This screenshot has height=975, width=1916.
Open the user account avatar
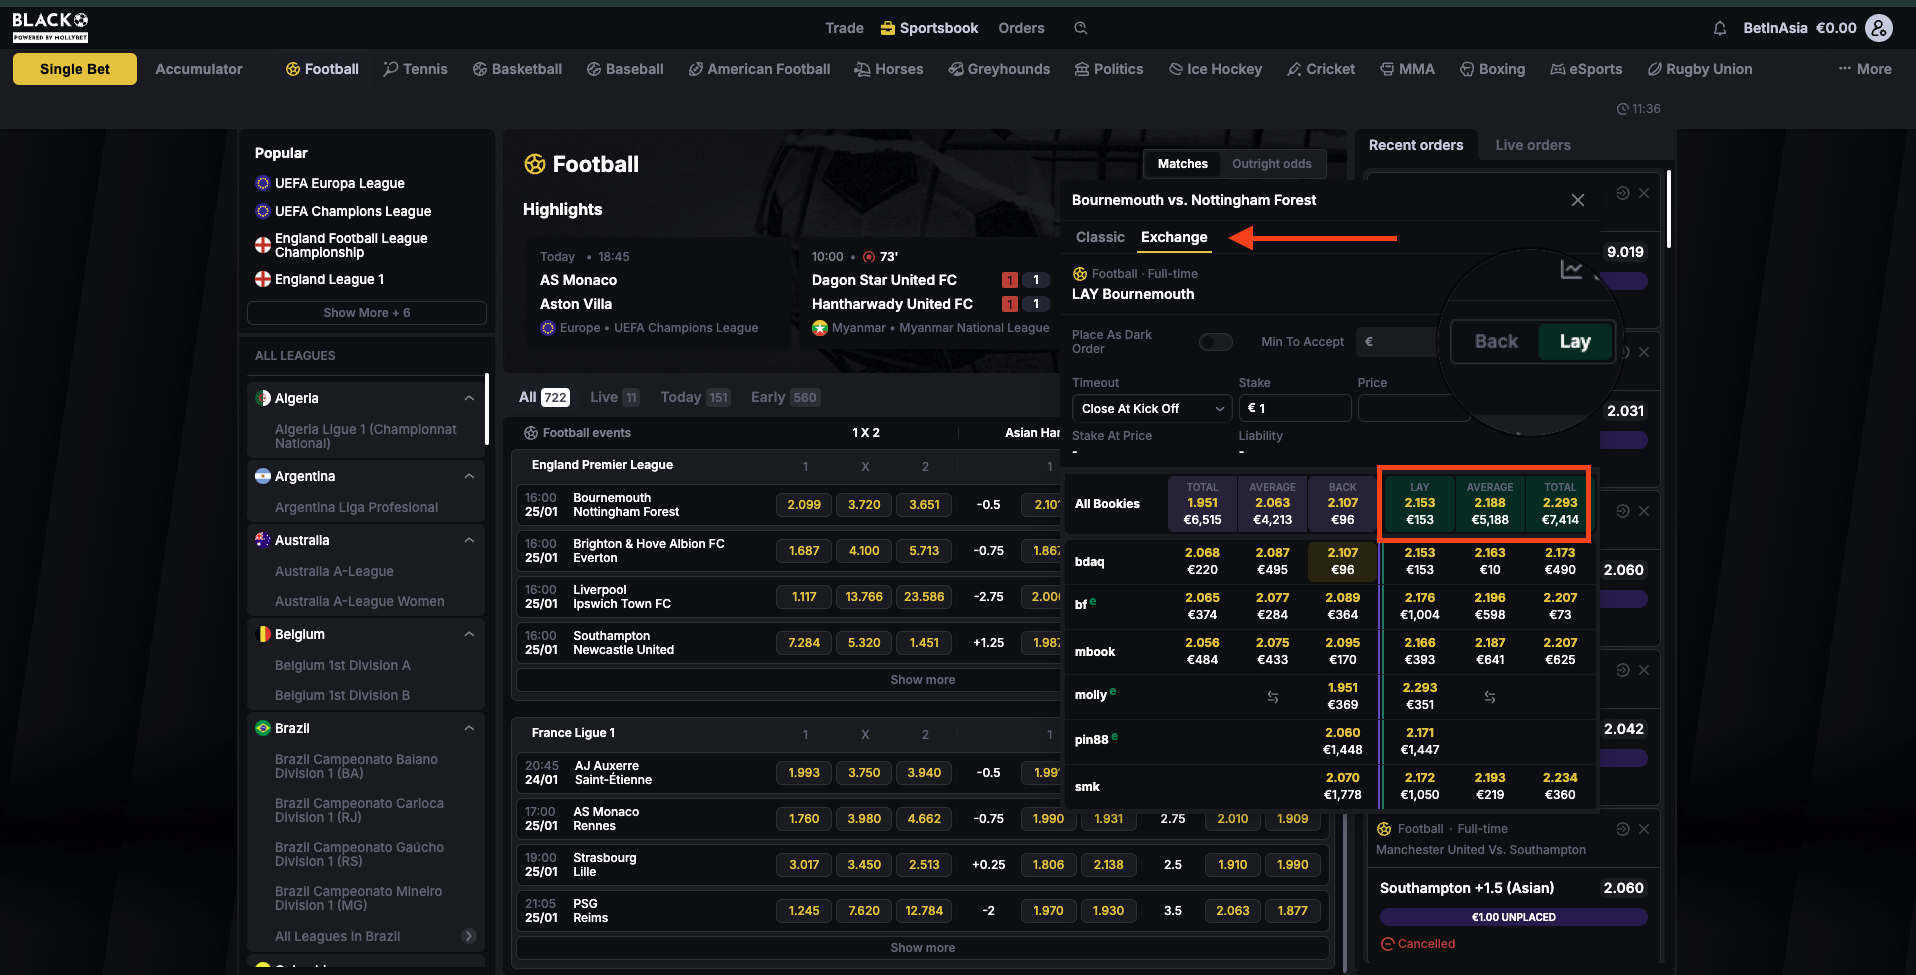point(1879,28)
